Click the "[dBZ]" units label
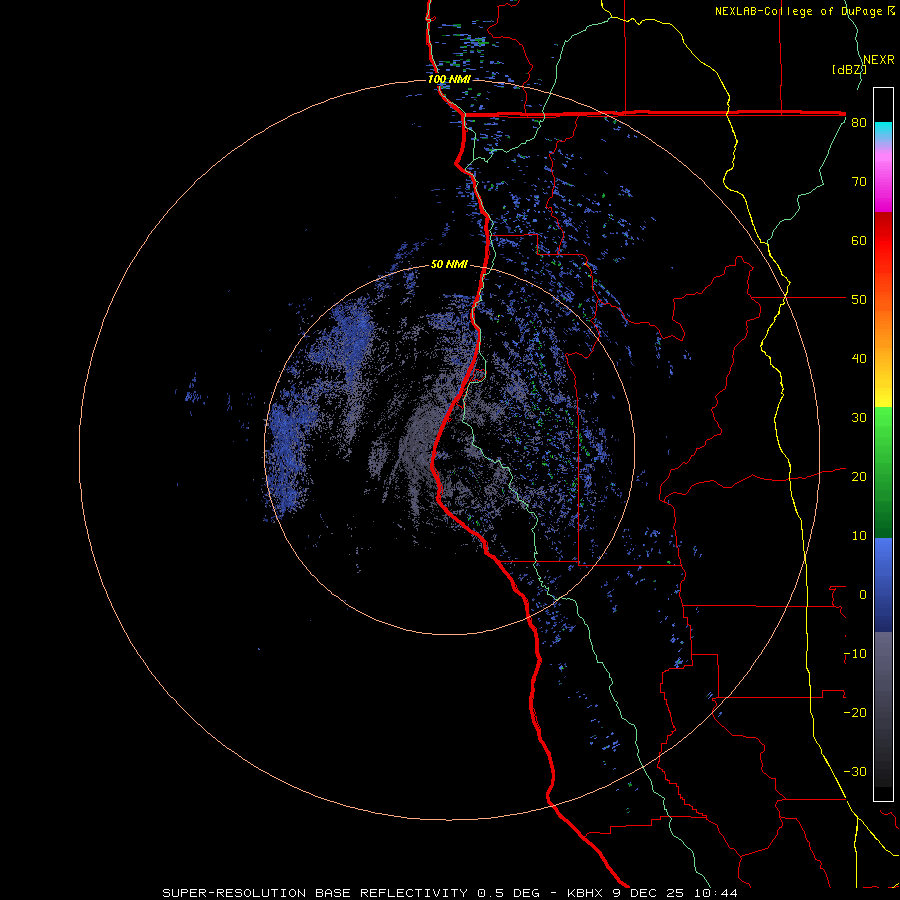Image resolution: width=900 pixels, height=900 pixels. [849, 70]
